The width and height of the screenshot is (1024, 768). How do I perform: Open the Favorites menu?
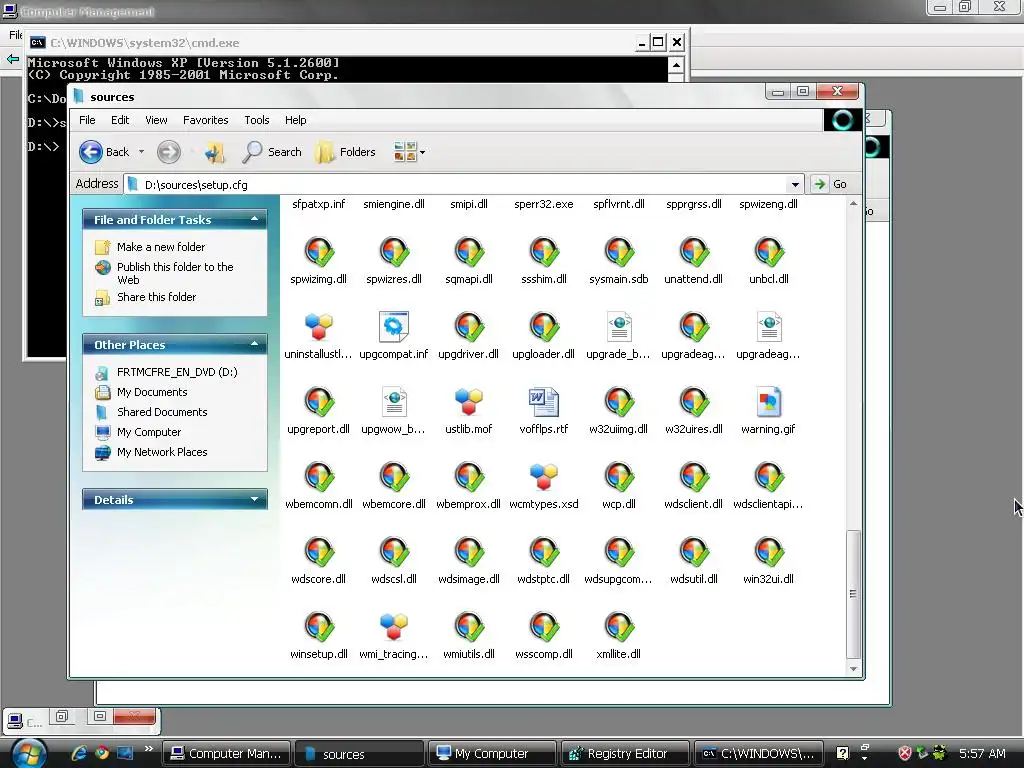(x=206, y=120)
